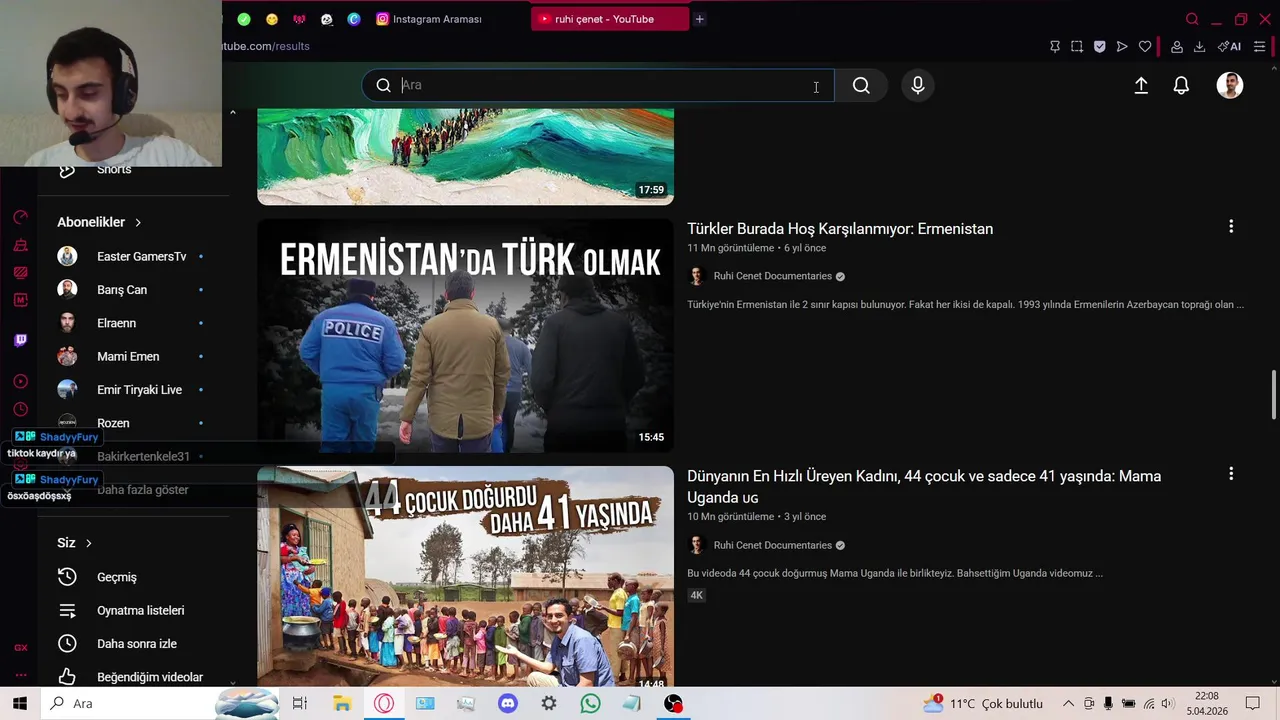The height and width of the screenshot is (720, 1280).
Task: Click browser tab search magnifier icon
Action: [1192, 19]
